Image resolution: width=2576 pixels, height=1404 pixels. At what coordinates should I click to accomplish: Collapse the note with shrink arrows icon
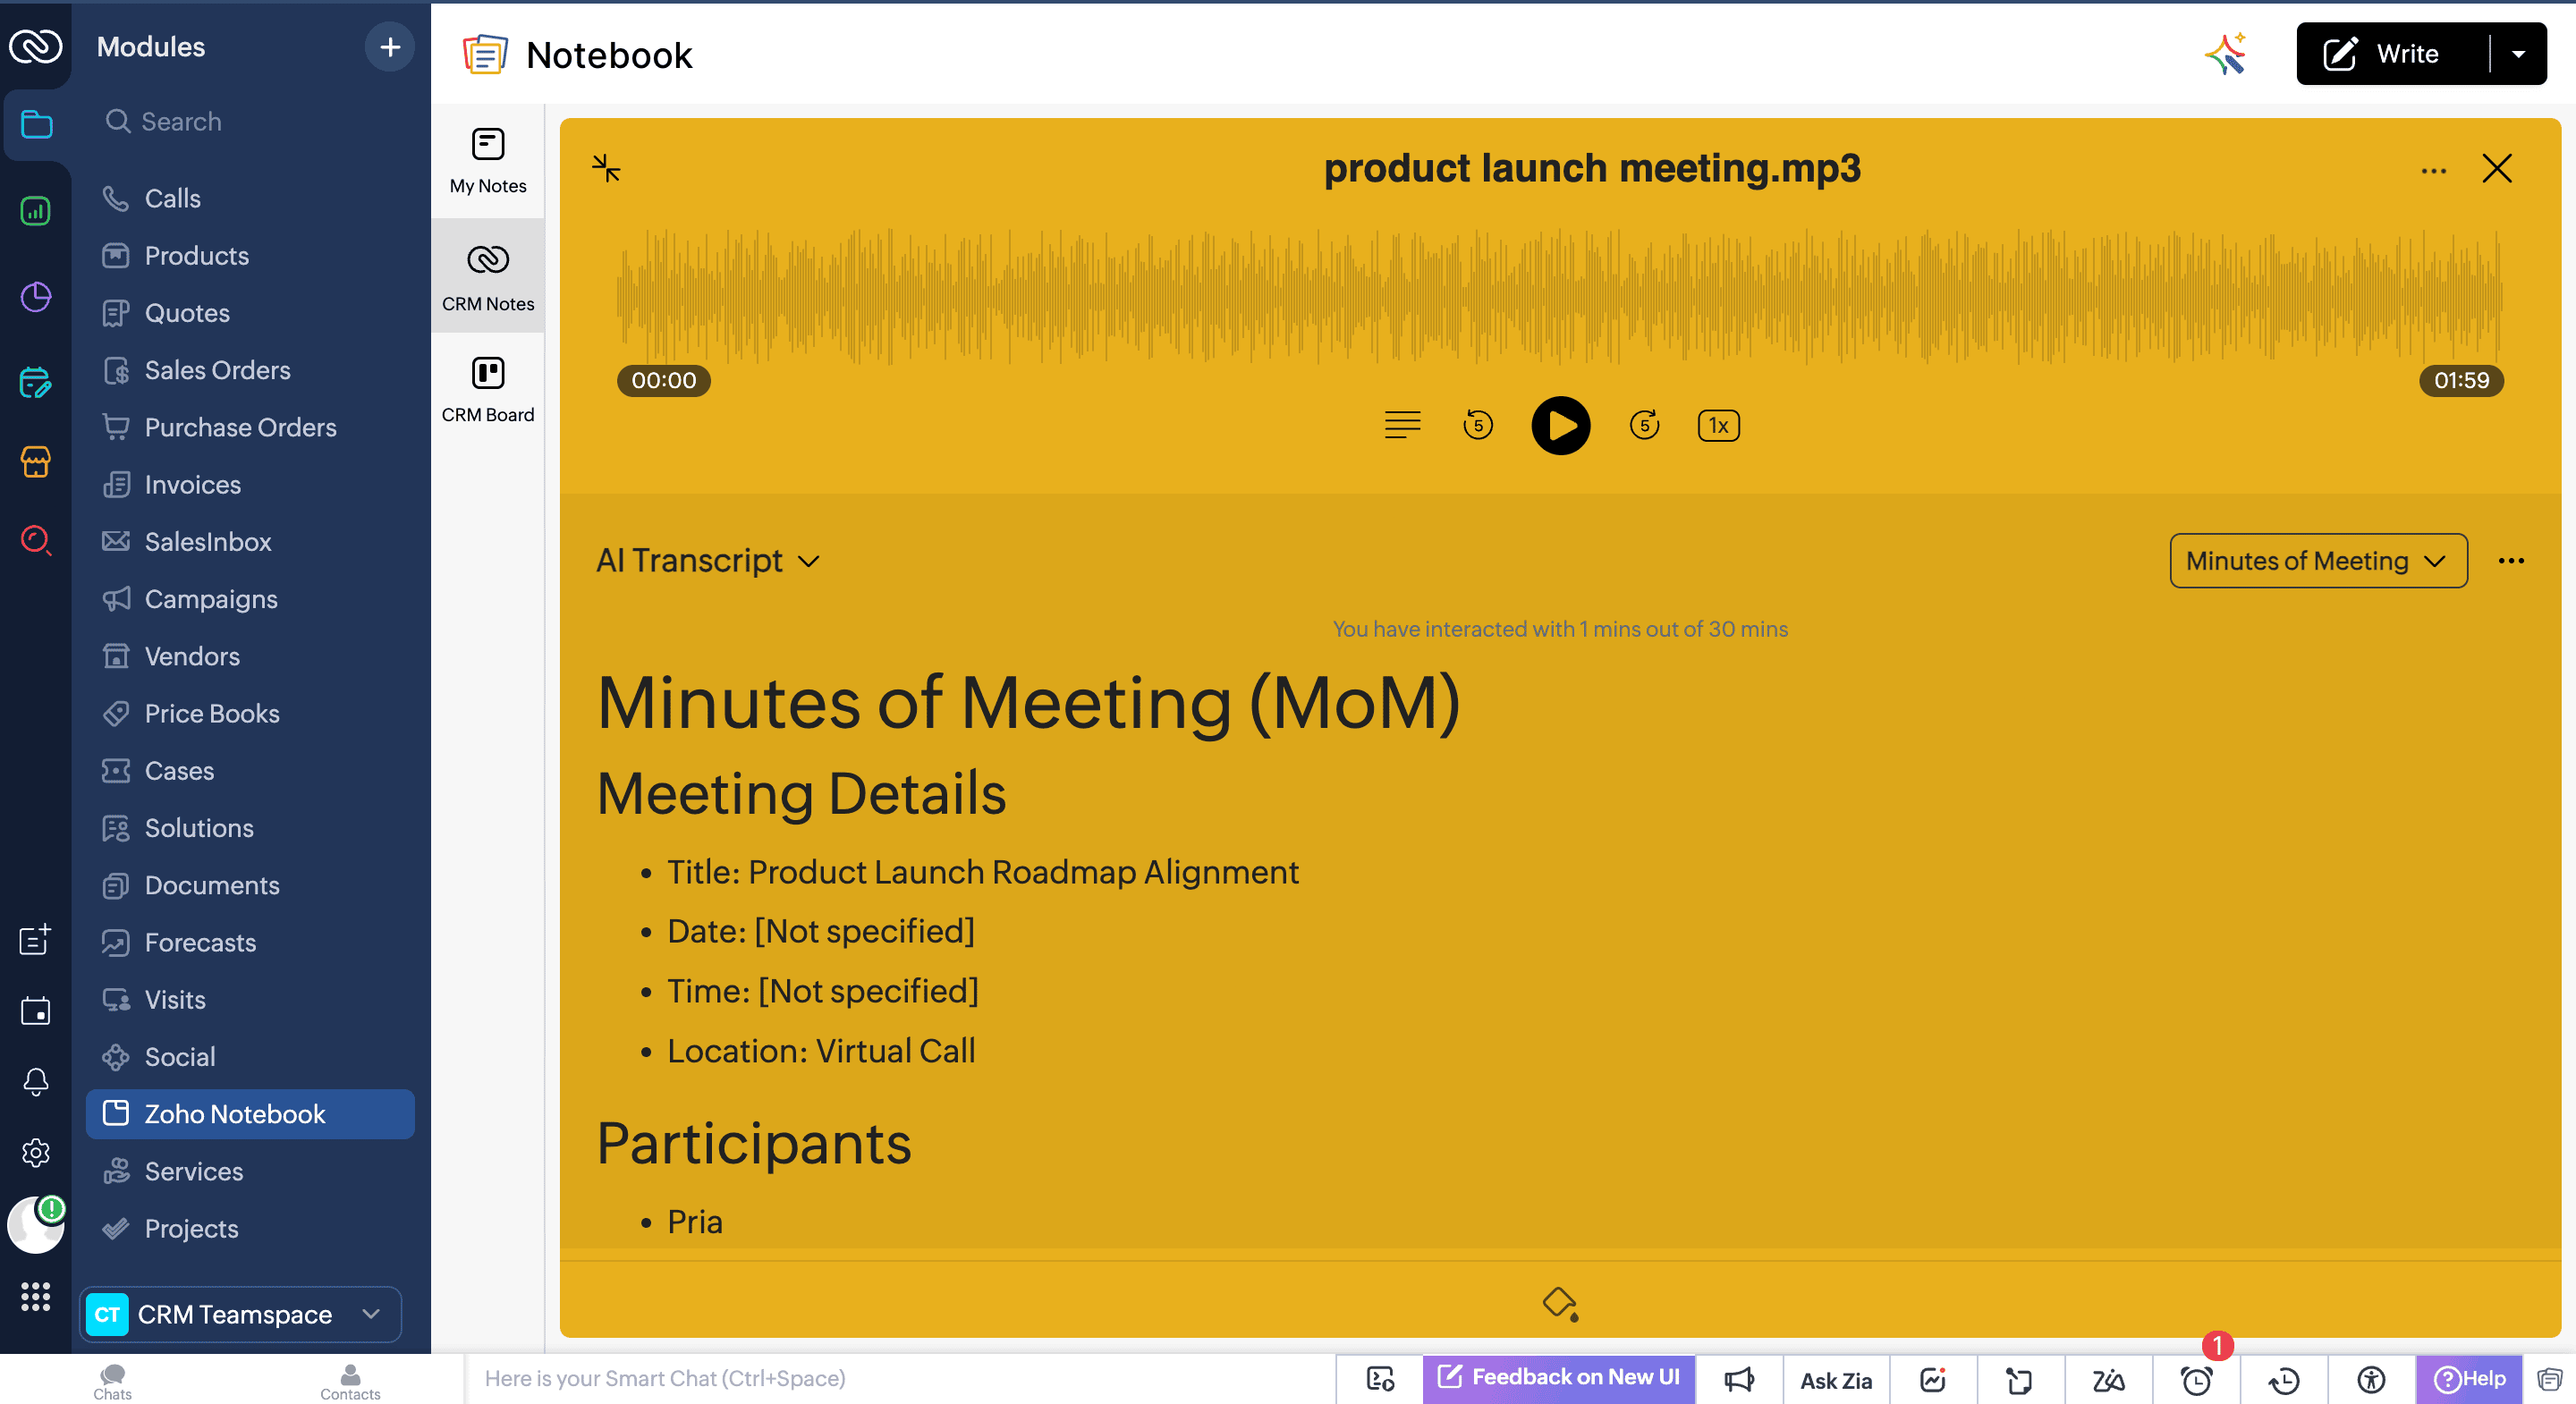click(x=606, y=168)
